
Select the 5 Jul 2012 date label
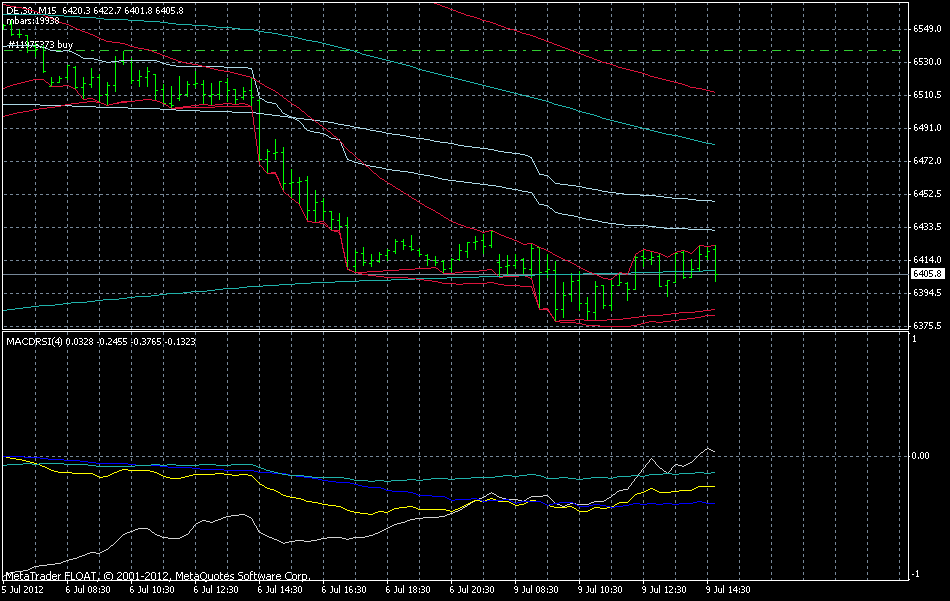24,590
